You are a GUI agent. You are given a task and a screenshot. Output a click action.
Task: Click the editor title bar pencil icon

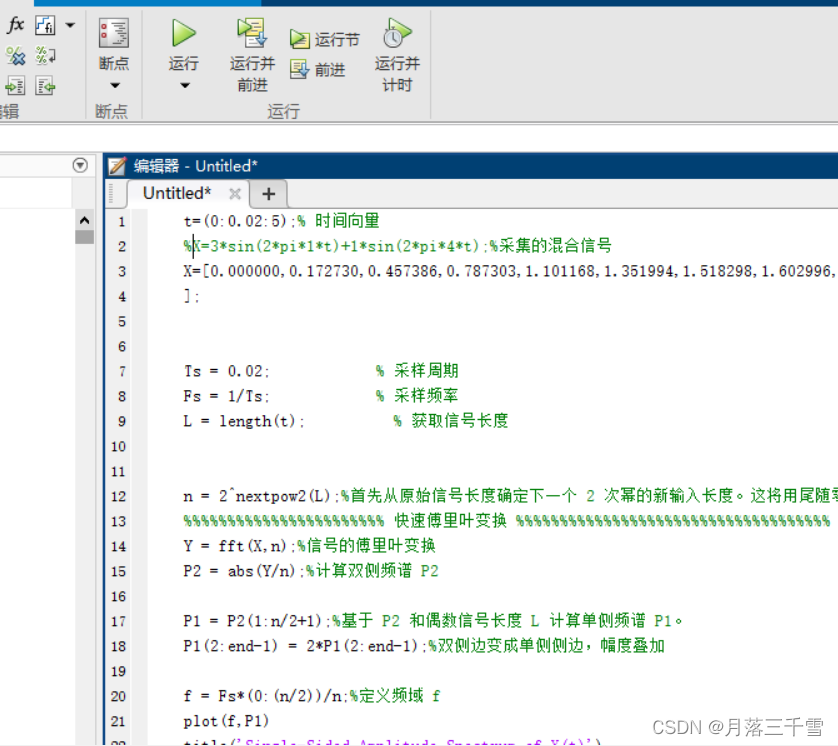pyautogui.click(x=117, y=166)
